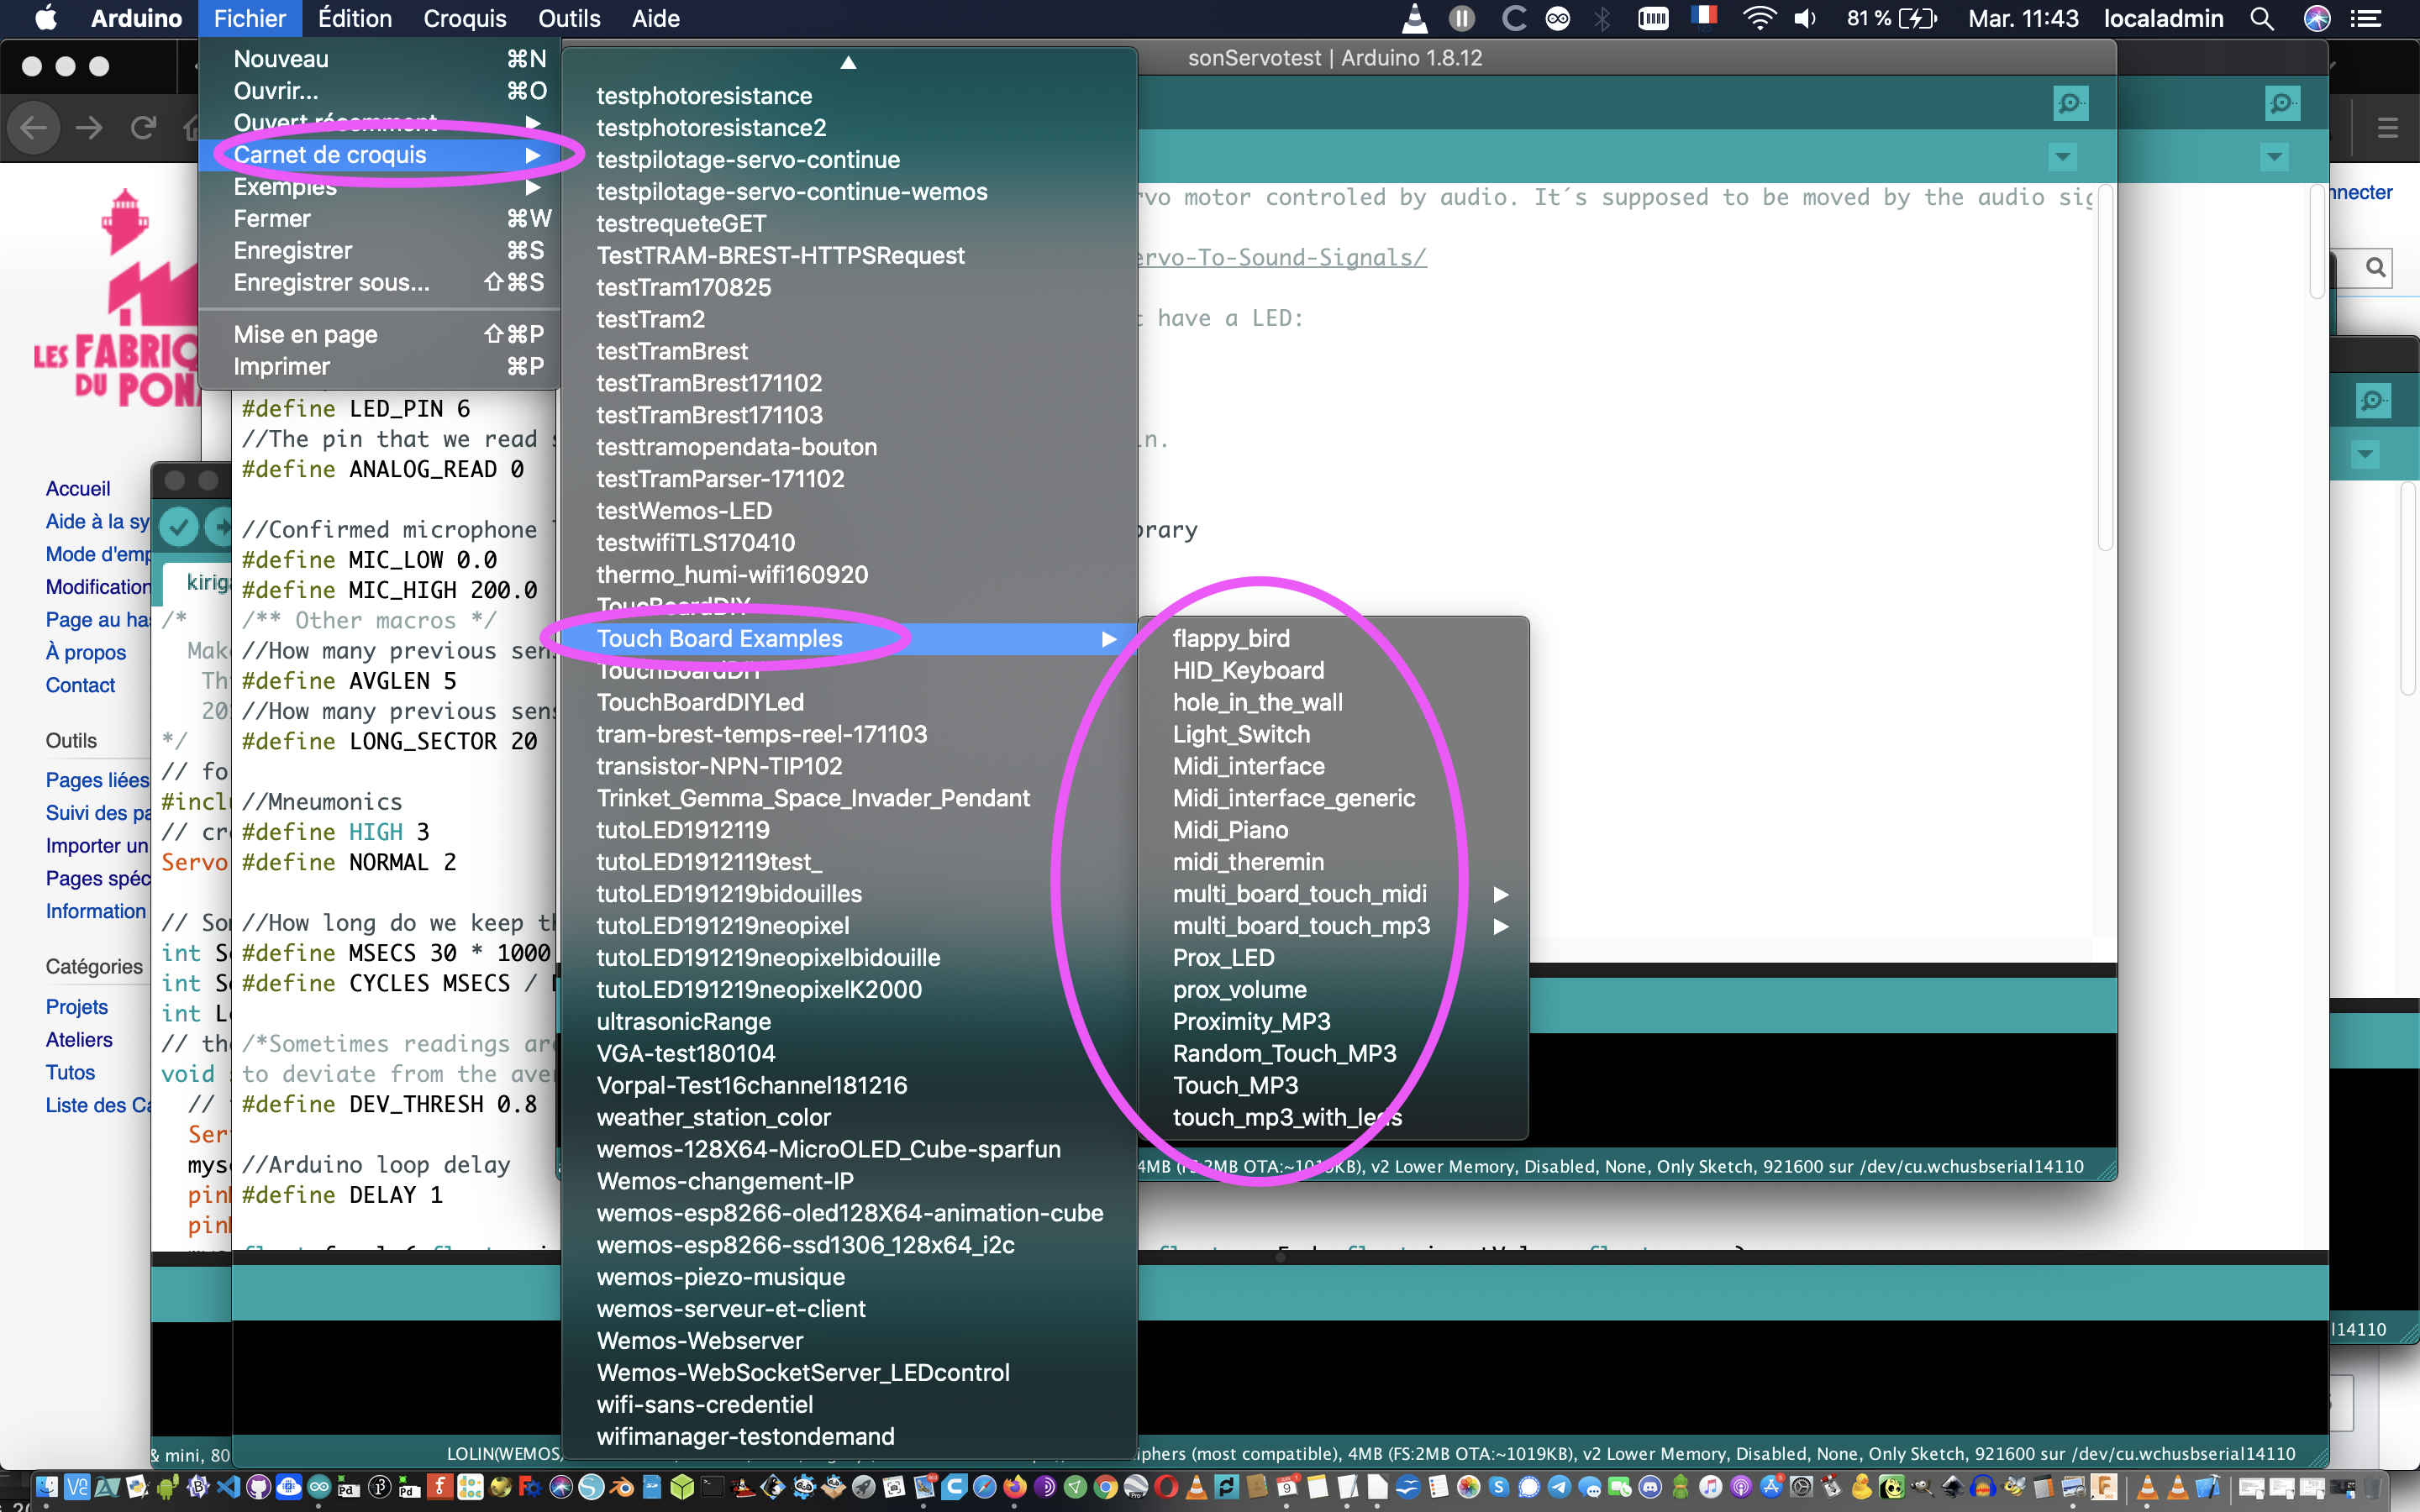Open Notification Center list icon
The height and width of the screenshot is (1512, 2420).
coord(2366,18)
